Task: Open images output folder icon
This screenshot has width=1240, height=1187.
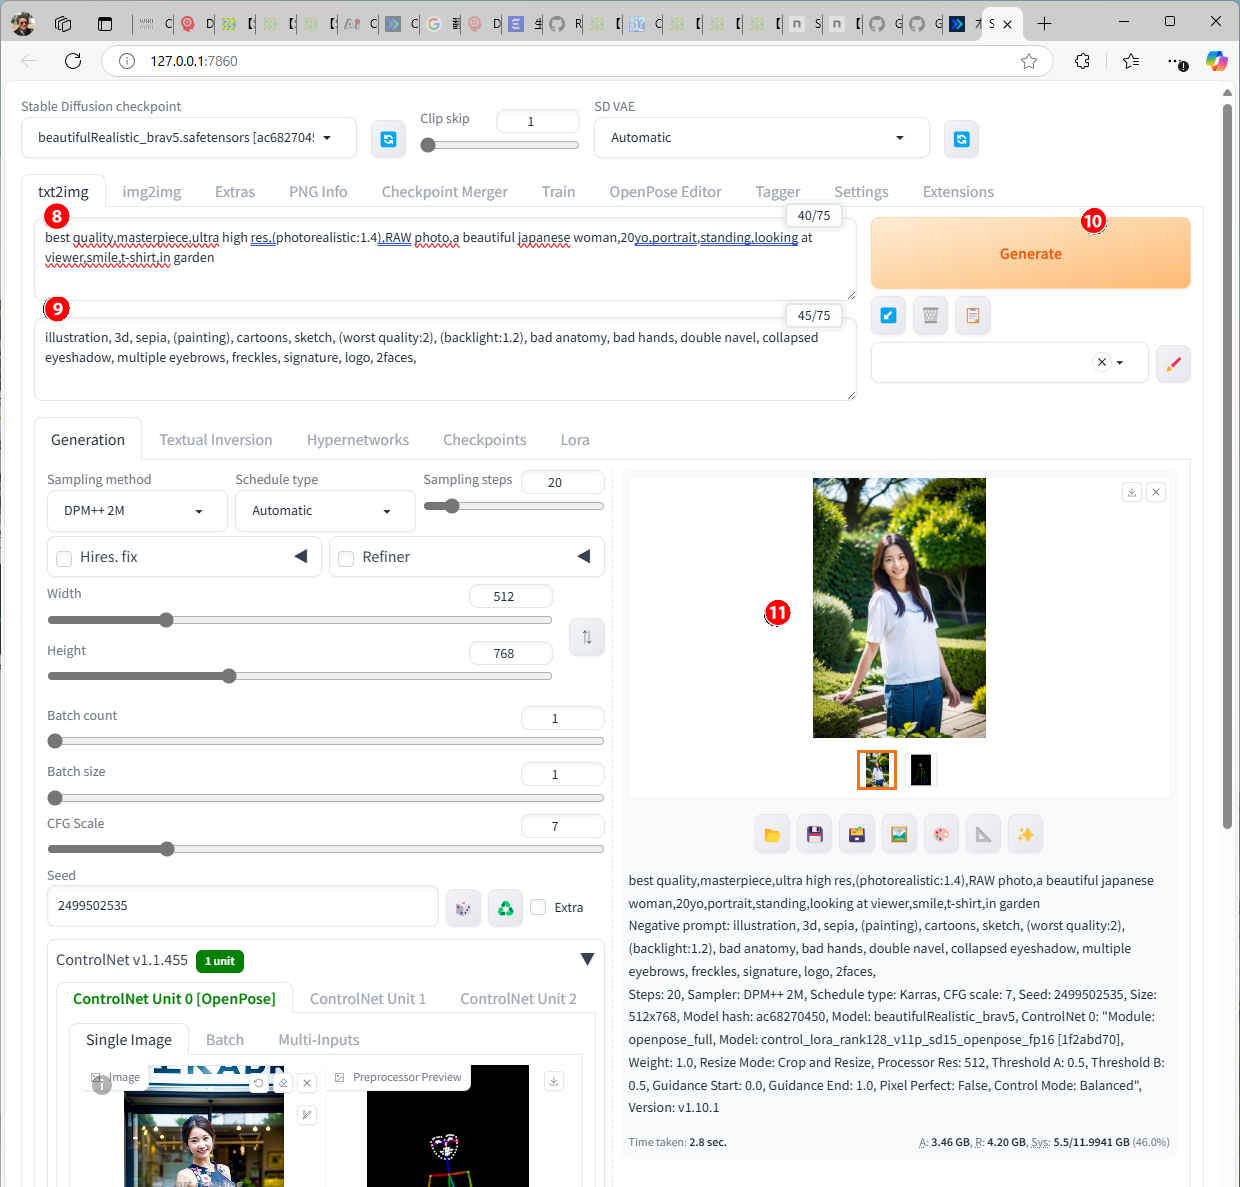Action: click(772, 835)
